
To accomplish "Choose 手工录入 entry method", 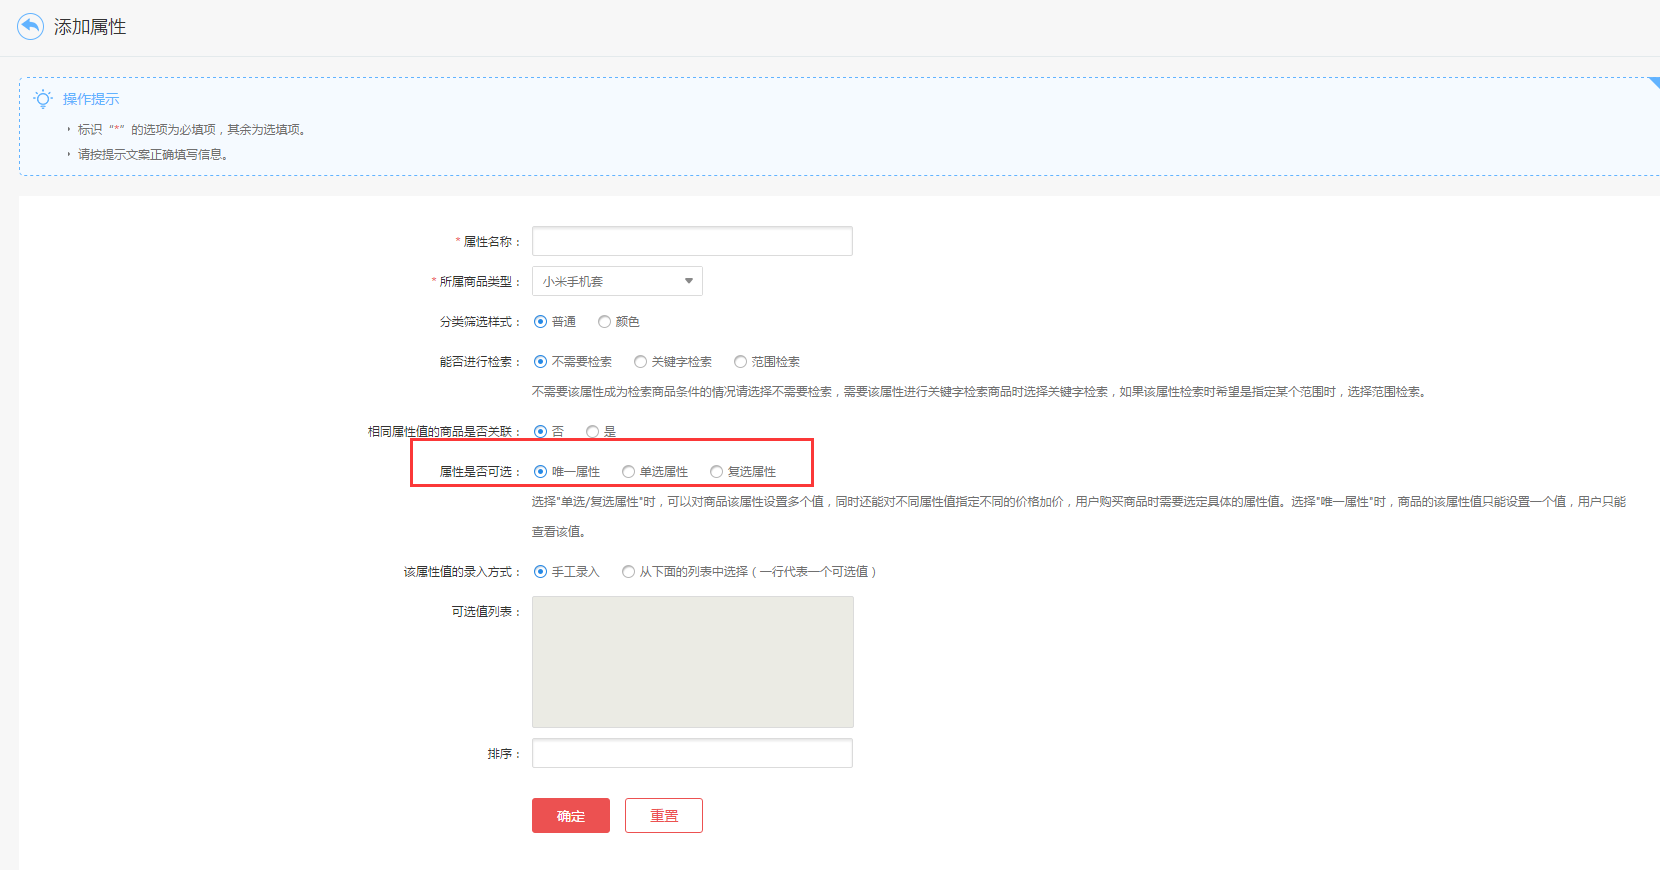I will click(541, 572).
